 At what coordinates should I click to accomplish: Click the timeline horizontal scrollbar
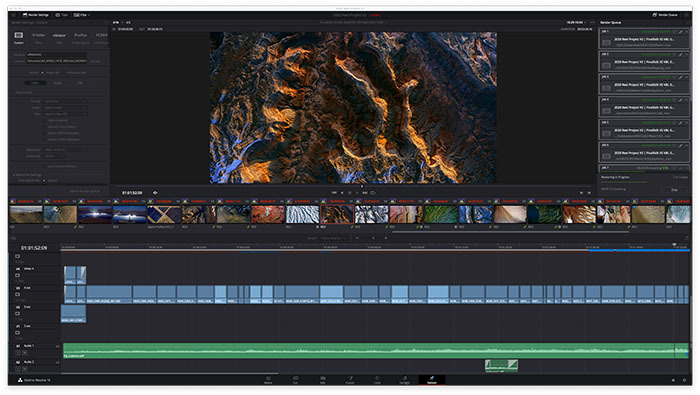pos(170,373)
